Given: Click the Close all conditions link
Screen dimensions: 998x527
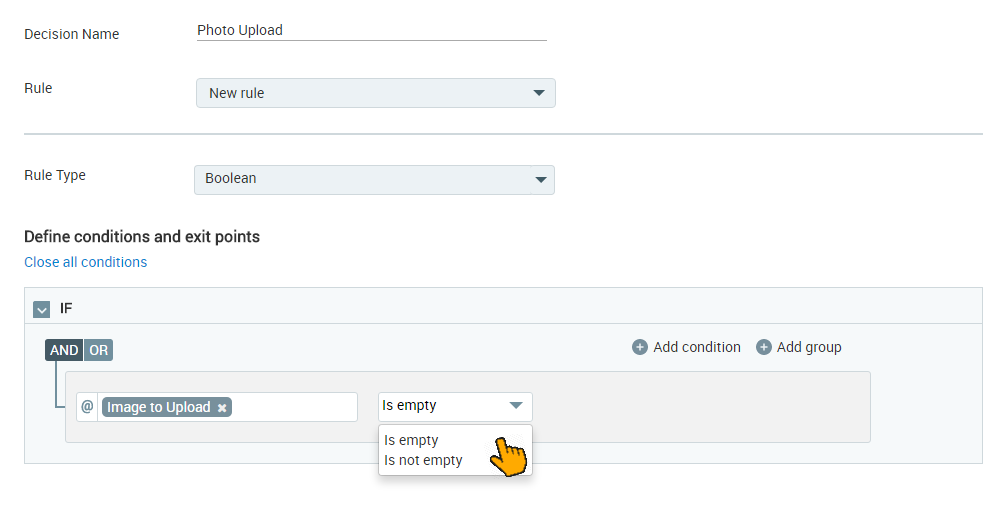Looking at the screenshot, I should tap(85, 262).
